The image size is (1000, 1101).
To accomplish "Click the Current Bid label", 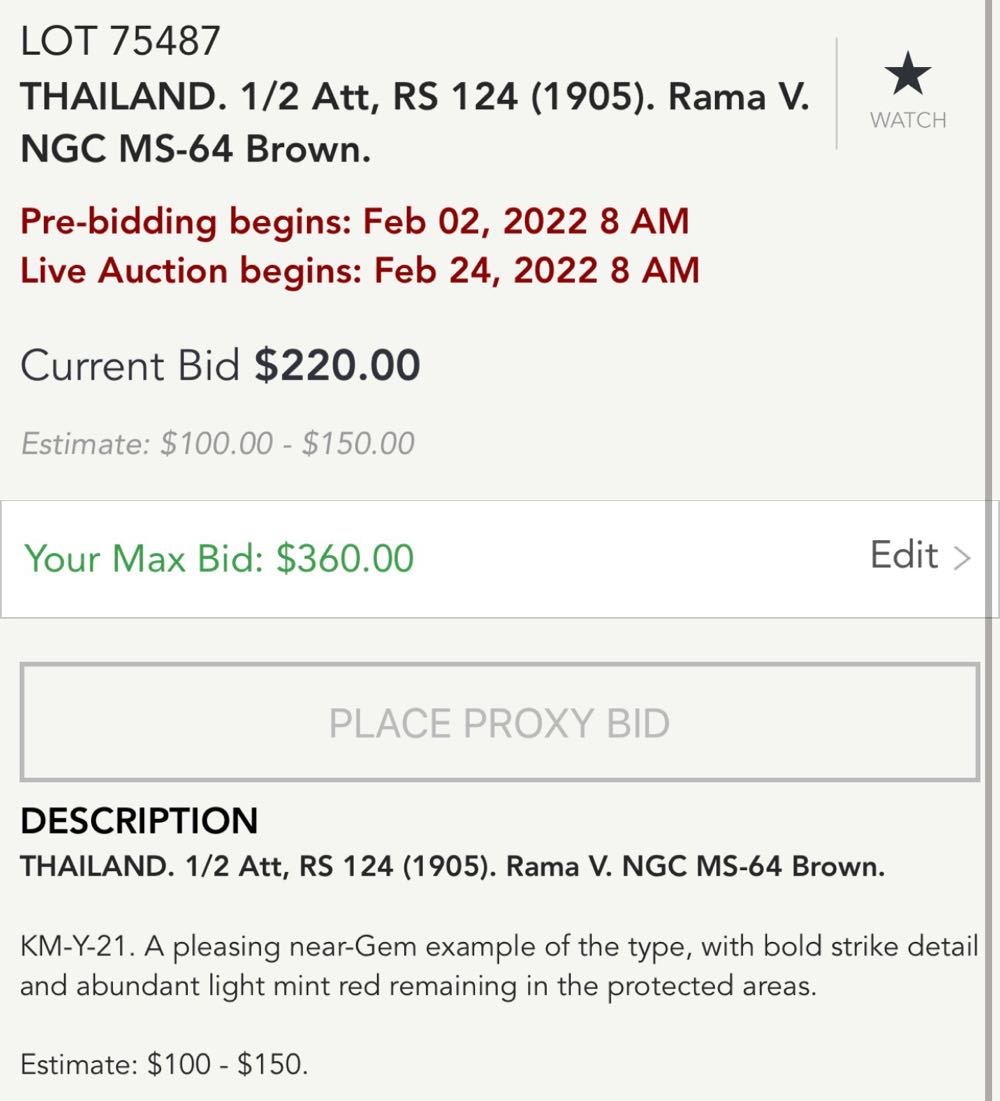I will pos(130,366).
